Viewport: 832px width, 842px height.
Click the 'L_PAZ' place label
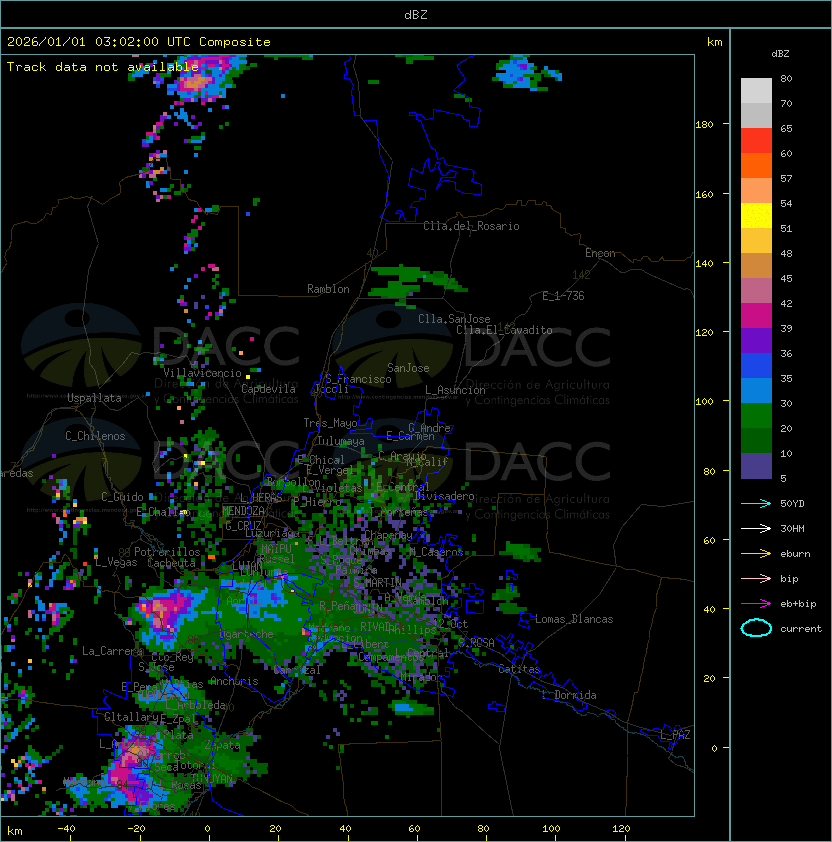click(x=675, y=735)
